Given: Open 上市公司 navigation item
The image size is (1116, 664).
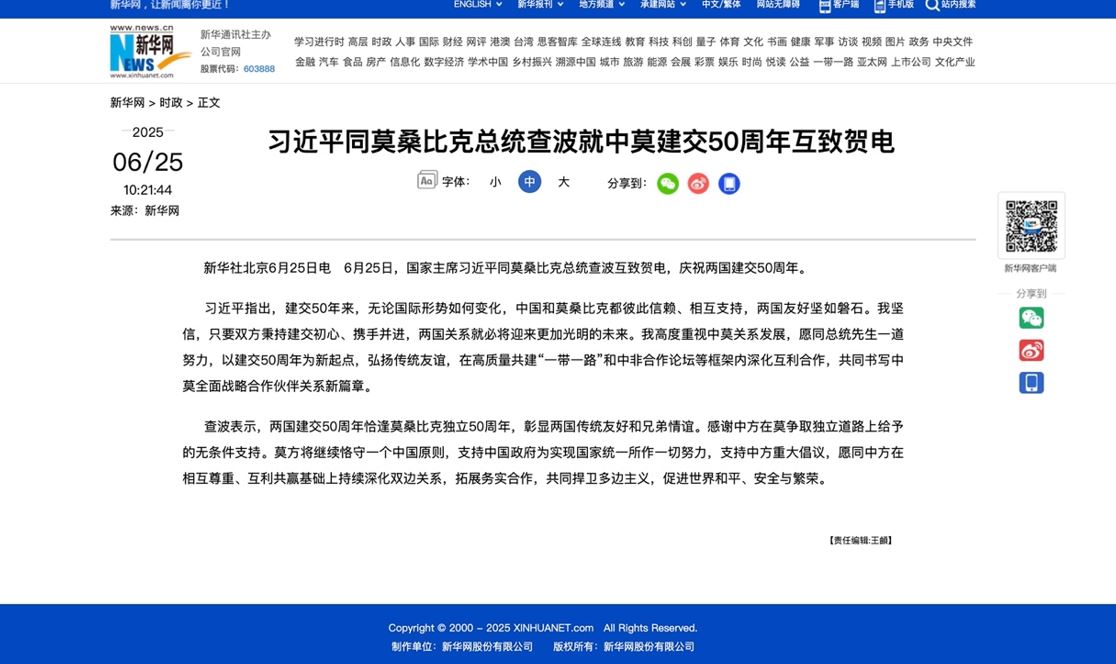Looking at the screenshot, I should pyautogui.click(x=911, y=62).
